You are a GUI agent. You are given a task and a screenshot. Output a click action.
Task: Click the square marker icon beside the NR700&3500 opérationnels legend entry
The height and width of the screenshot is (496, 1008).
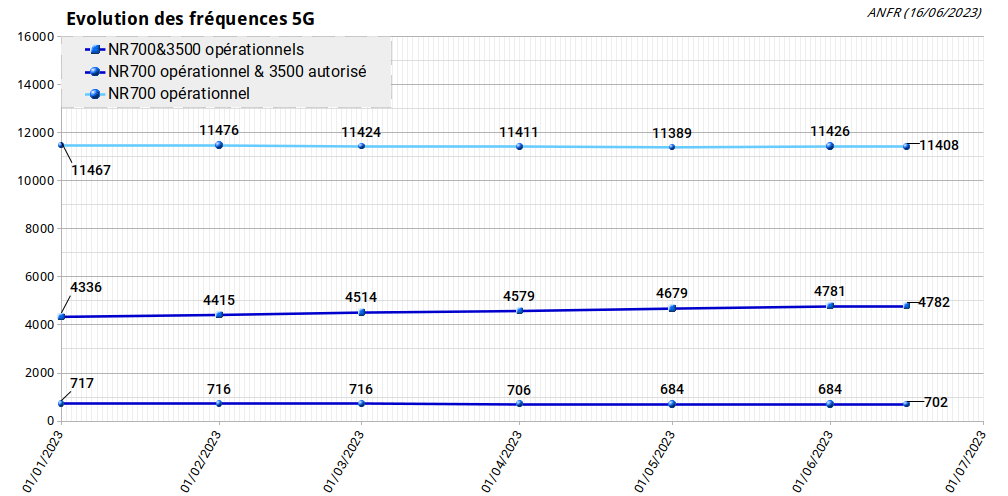tap(95, 50)
